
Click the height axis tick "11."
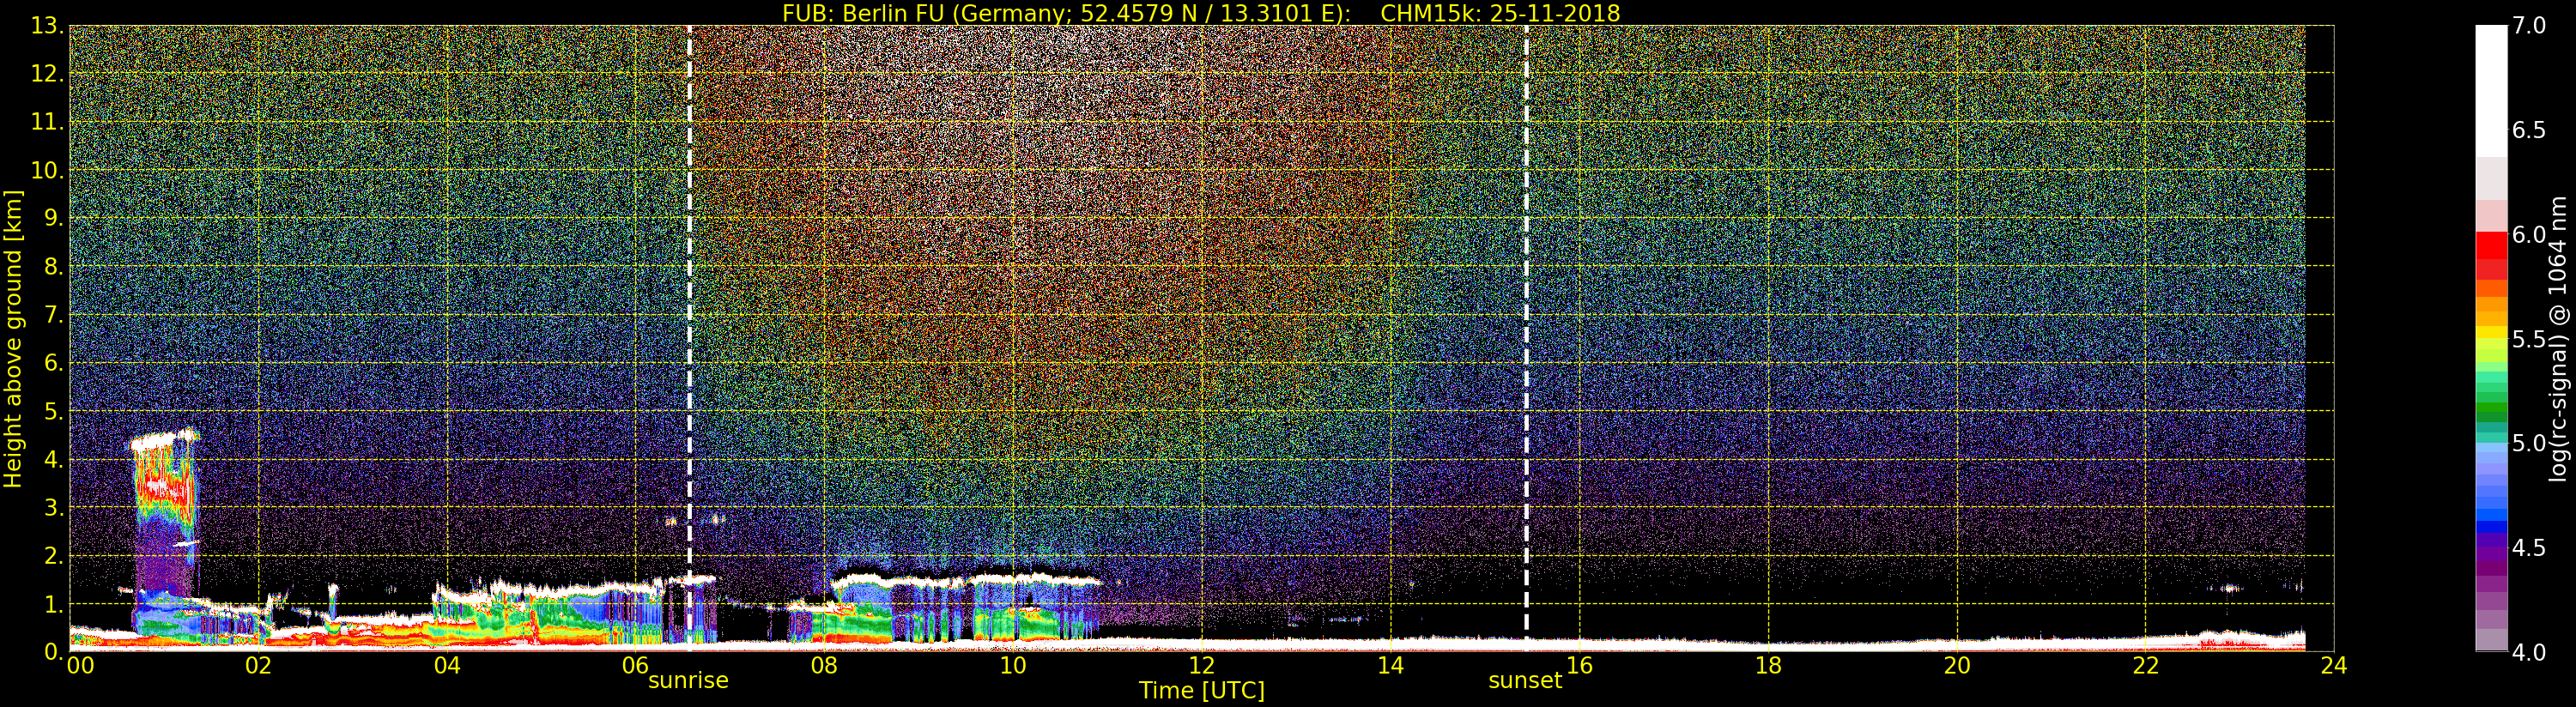point(47,122)
